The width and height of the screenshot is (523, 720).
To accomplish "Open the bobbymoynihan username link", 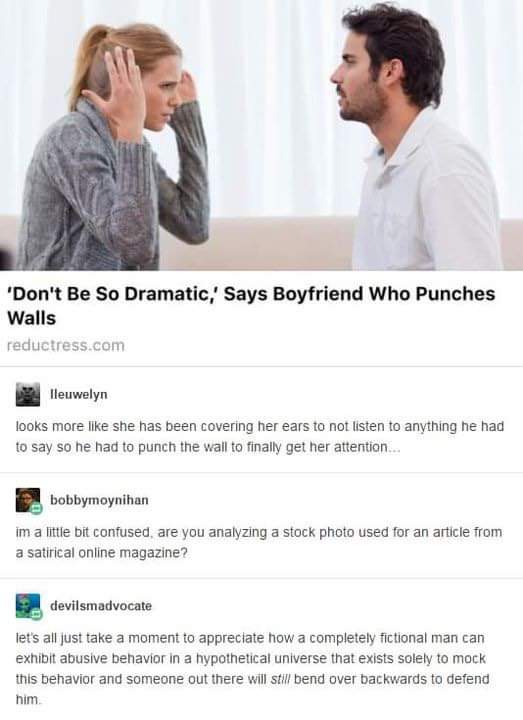I will click(x=99, y=500).
